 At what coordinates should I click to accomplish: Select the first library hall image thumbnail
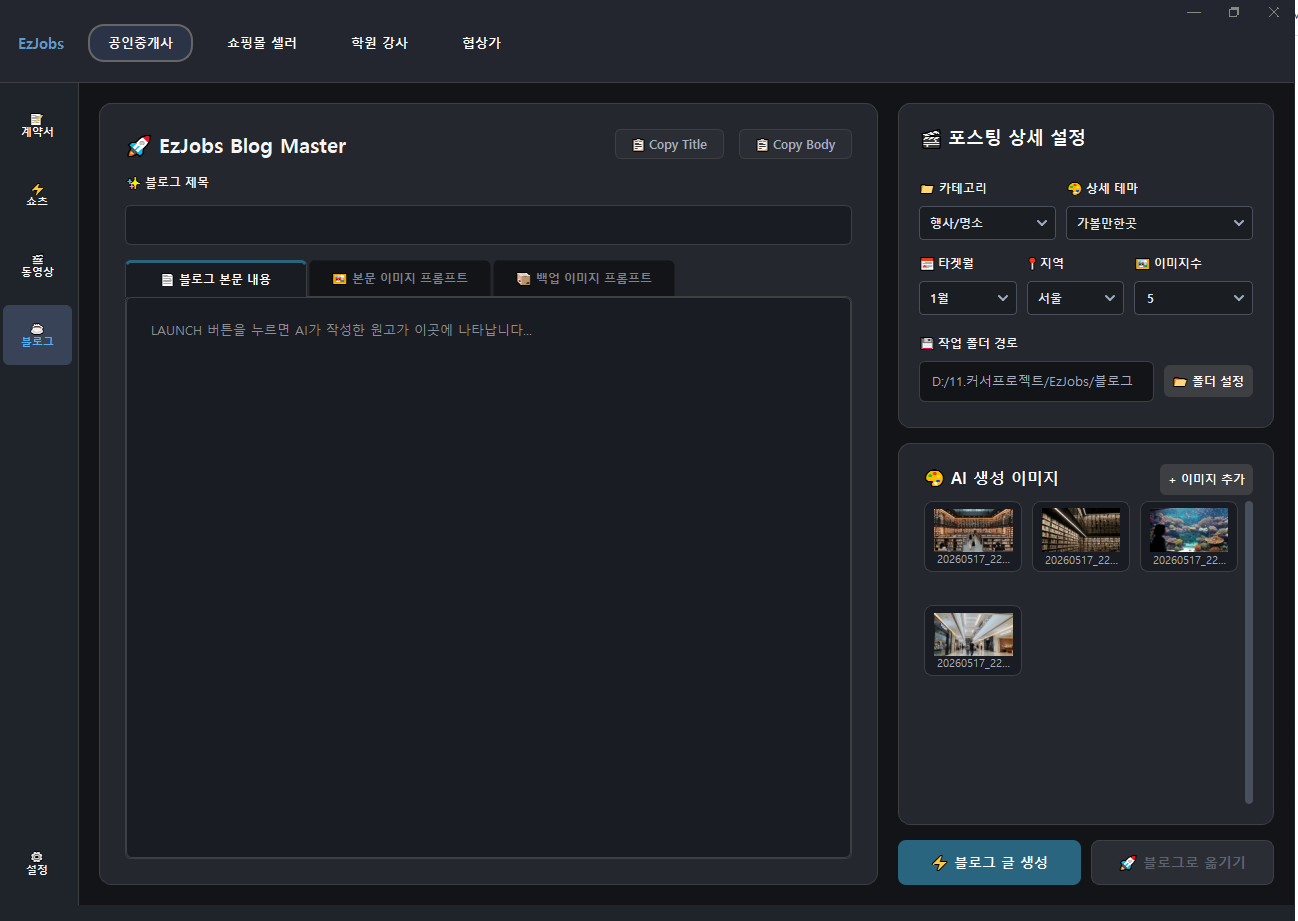973,536
